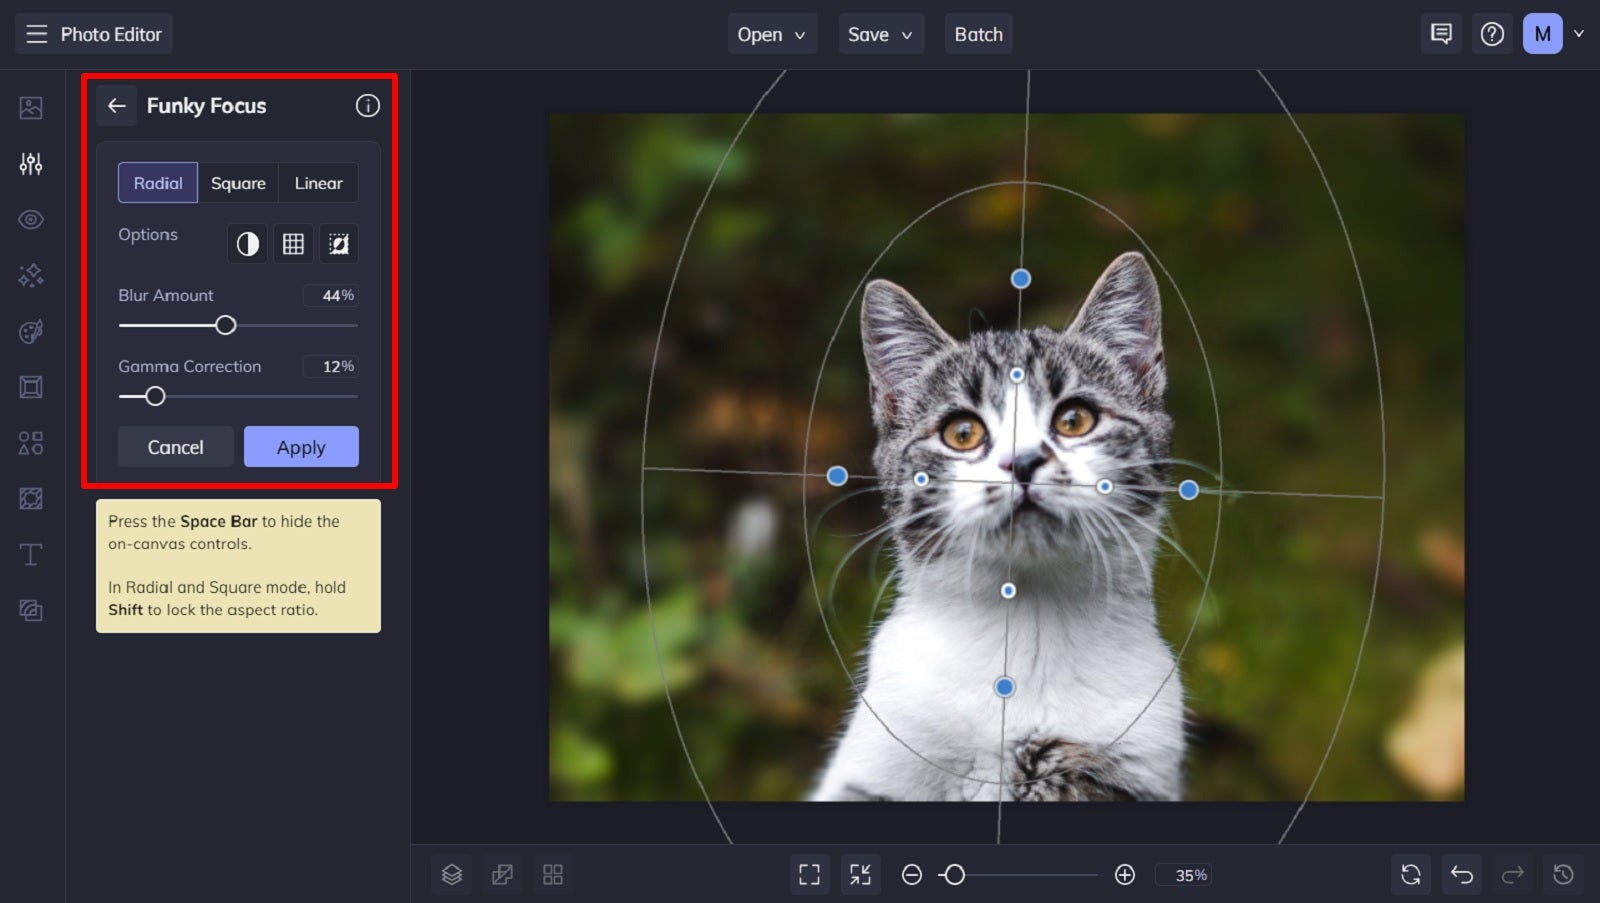Switch to the Linear focus mode tab
1600x903 pixels.
point(317,182)
